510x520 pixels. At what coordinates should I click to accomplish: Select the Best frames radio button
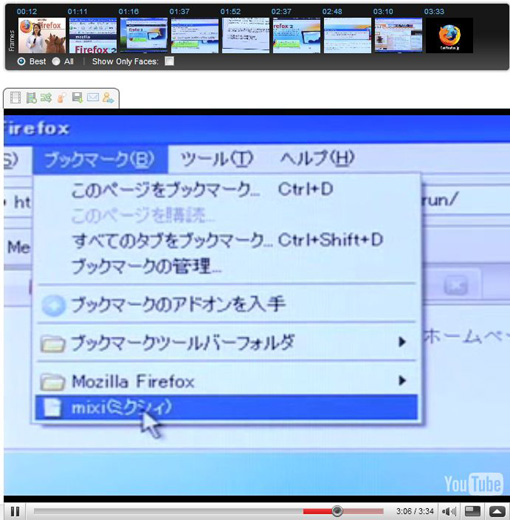21,61
